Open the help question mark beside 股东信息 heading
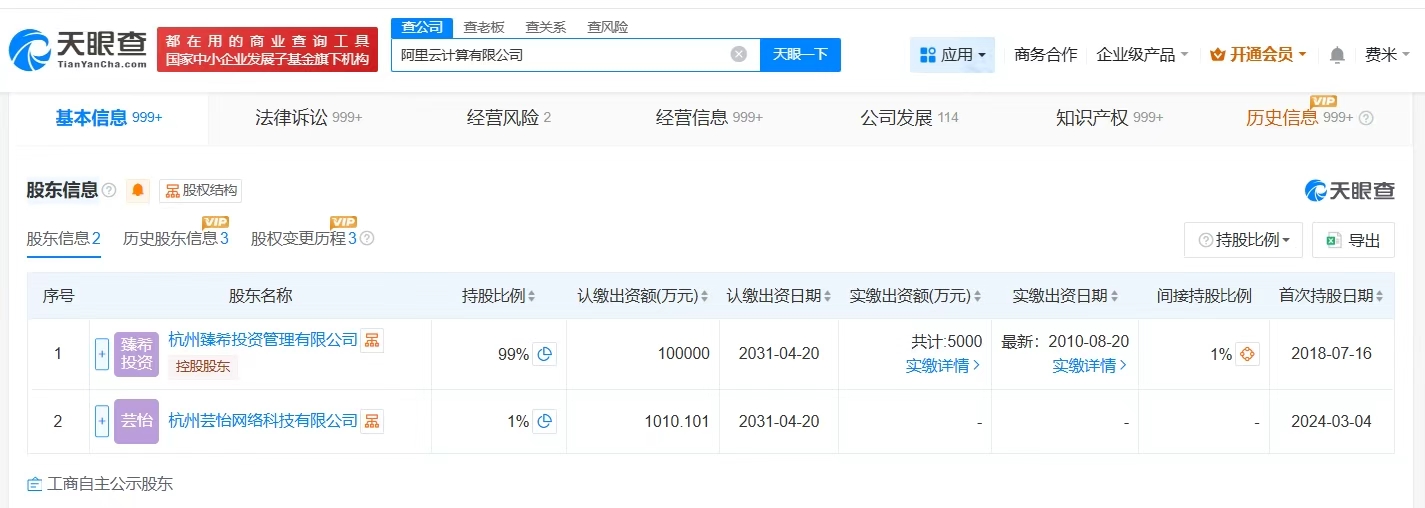This screenshot has width=1425, height=508. (x=109, y=190)
